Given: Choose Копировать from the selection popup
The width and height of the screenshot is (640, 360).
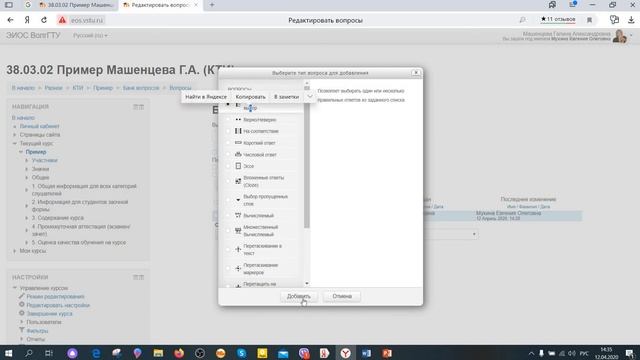Looking at the screenshot, I should [251, 97].
